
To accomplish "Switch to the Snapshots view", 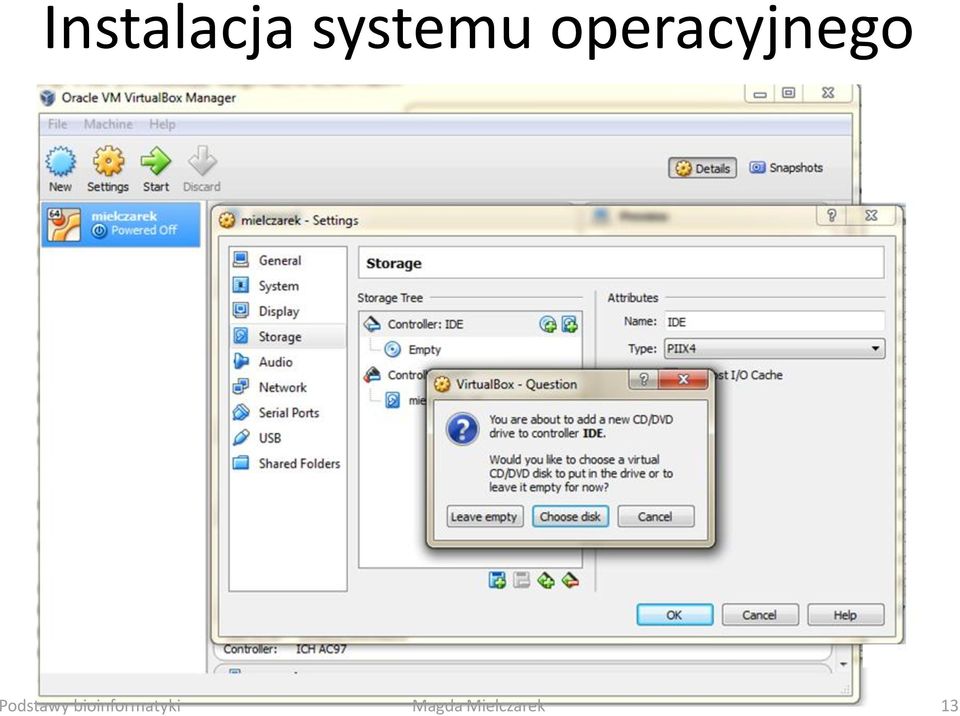I will click(786, 168).
